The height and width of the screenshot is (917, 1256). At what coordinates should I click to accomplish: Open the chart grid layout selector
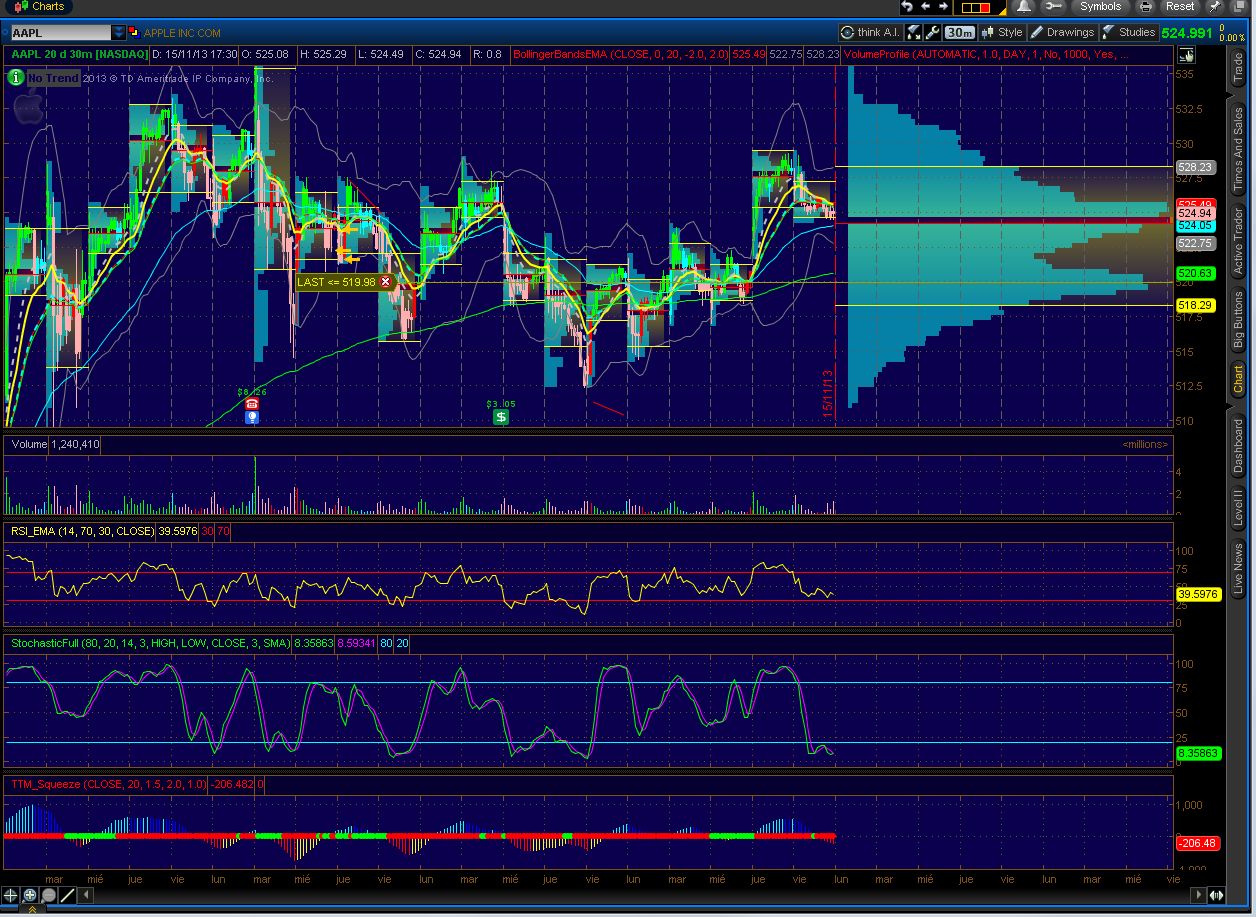(979, 7)
